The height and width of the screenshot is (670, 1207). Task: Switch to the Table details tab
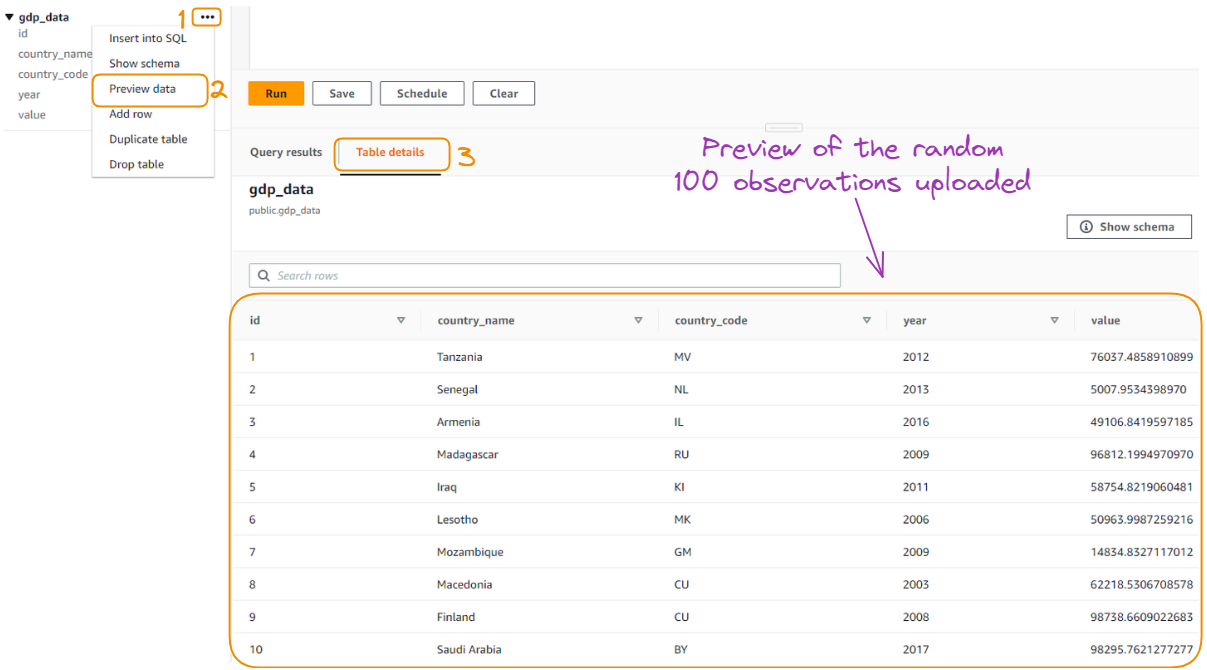pos(390,152)
